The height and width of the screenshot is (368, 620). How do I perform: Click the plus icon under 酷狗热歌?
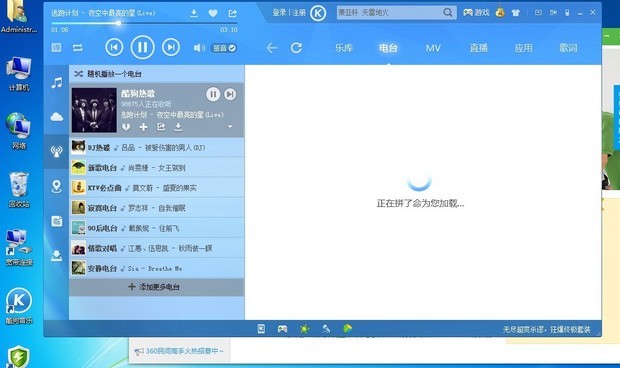click(x=143, y=127)
